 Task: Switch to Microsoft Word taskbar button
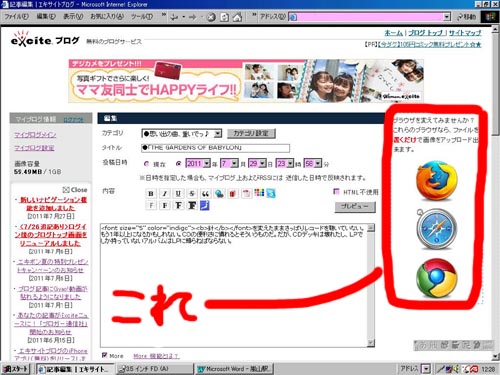coord(235,369)
